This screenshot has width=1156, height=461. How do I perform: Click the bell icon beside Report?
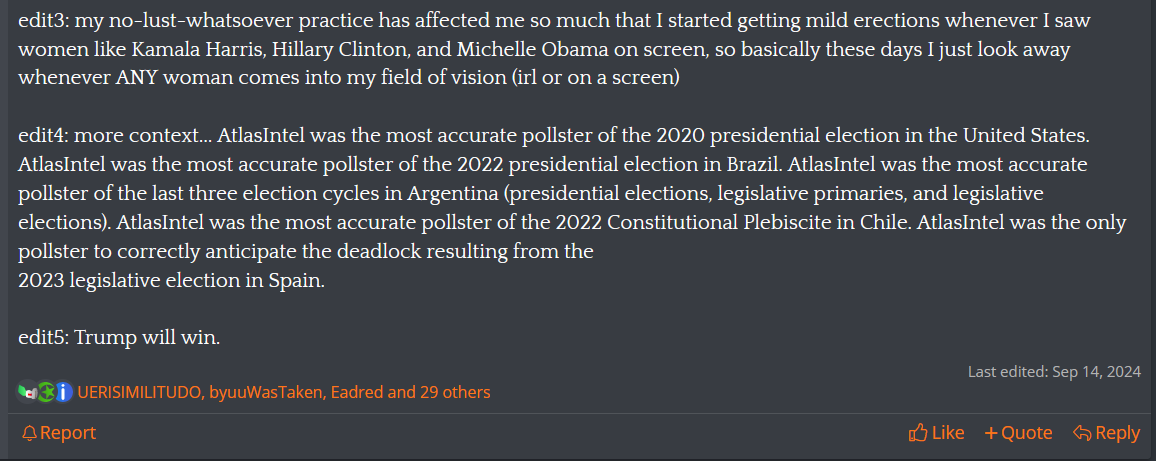pos(29,433)
